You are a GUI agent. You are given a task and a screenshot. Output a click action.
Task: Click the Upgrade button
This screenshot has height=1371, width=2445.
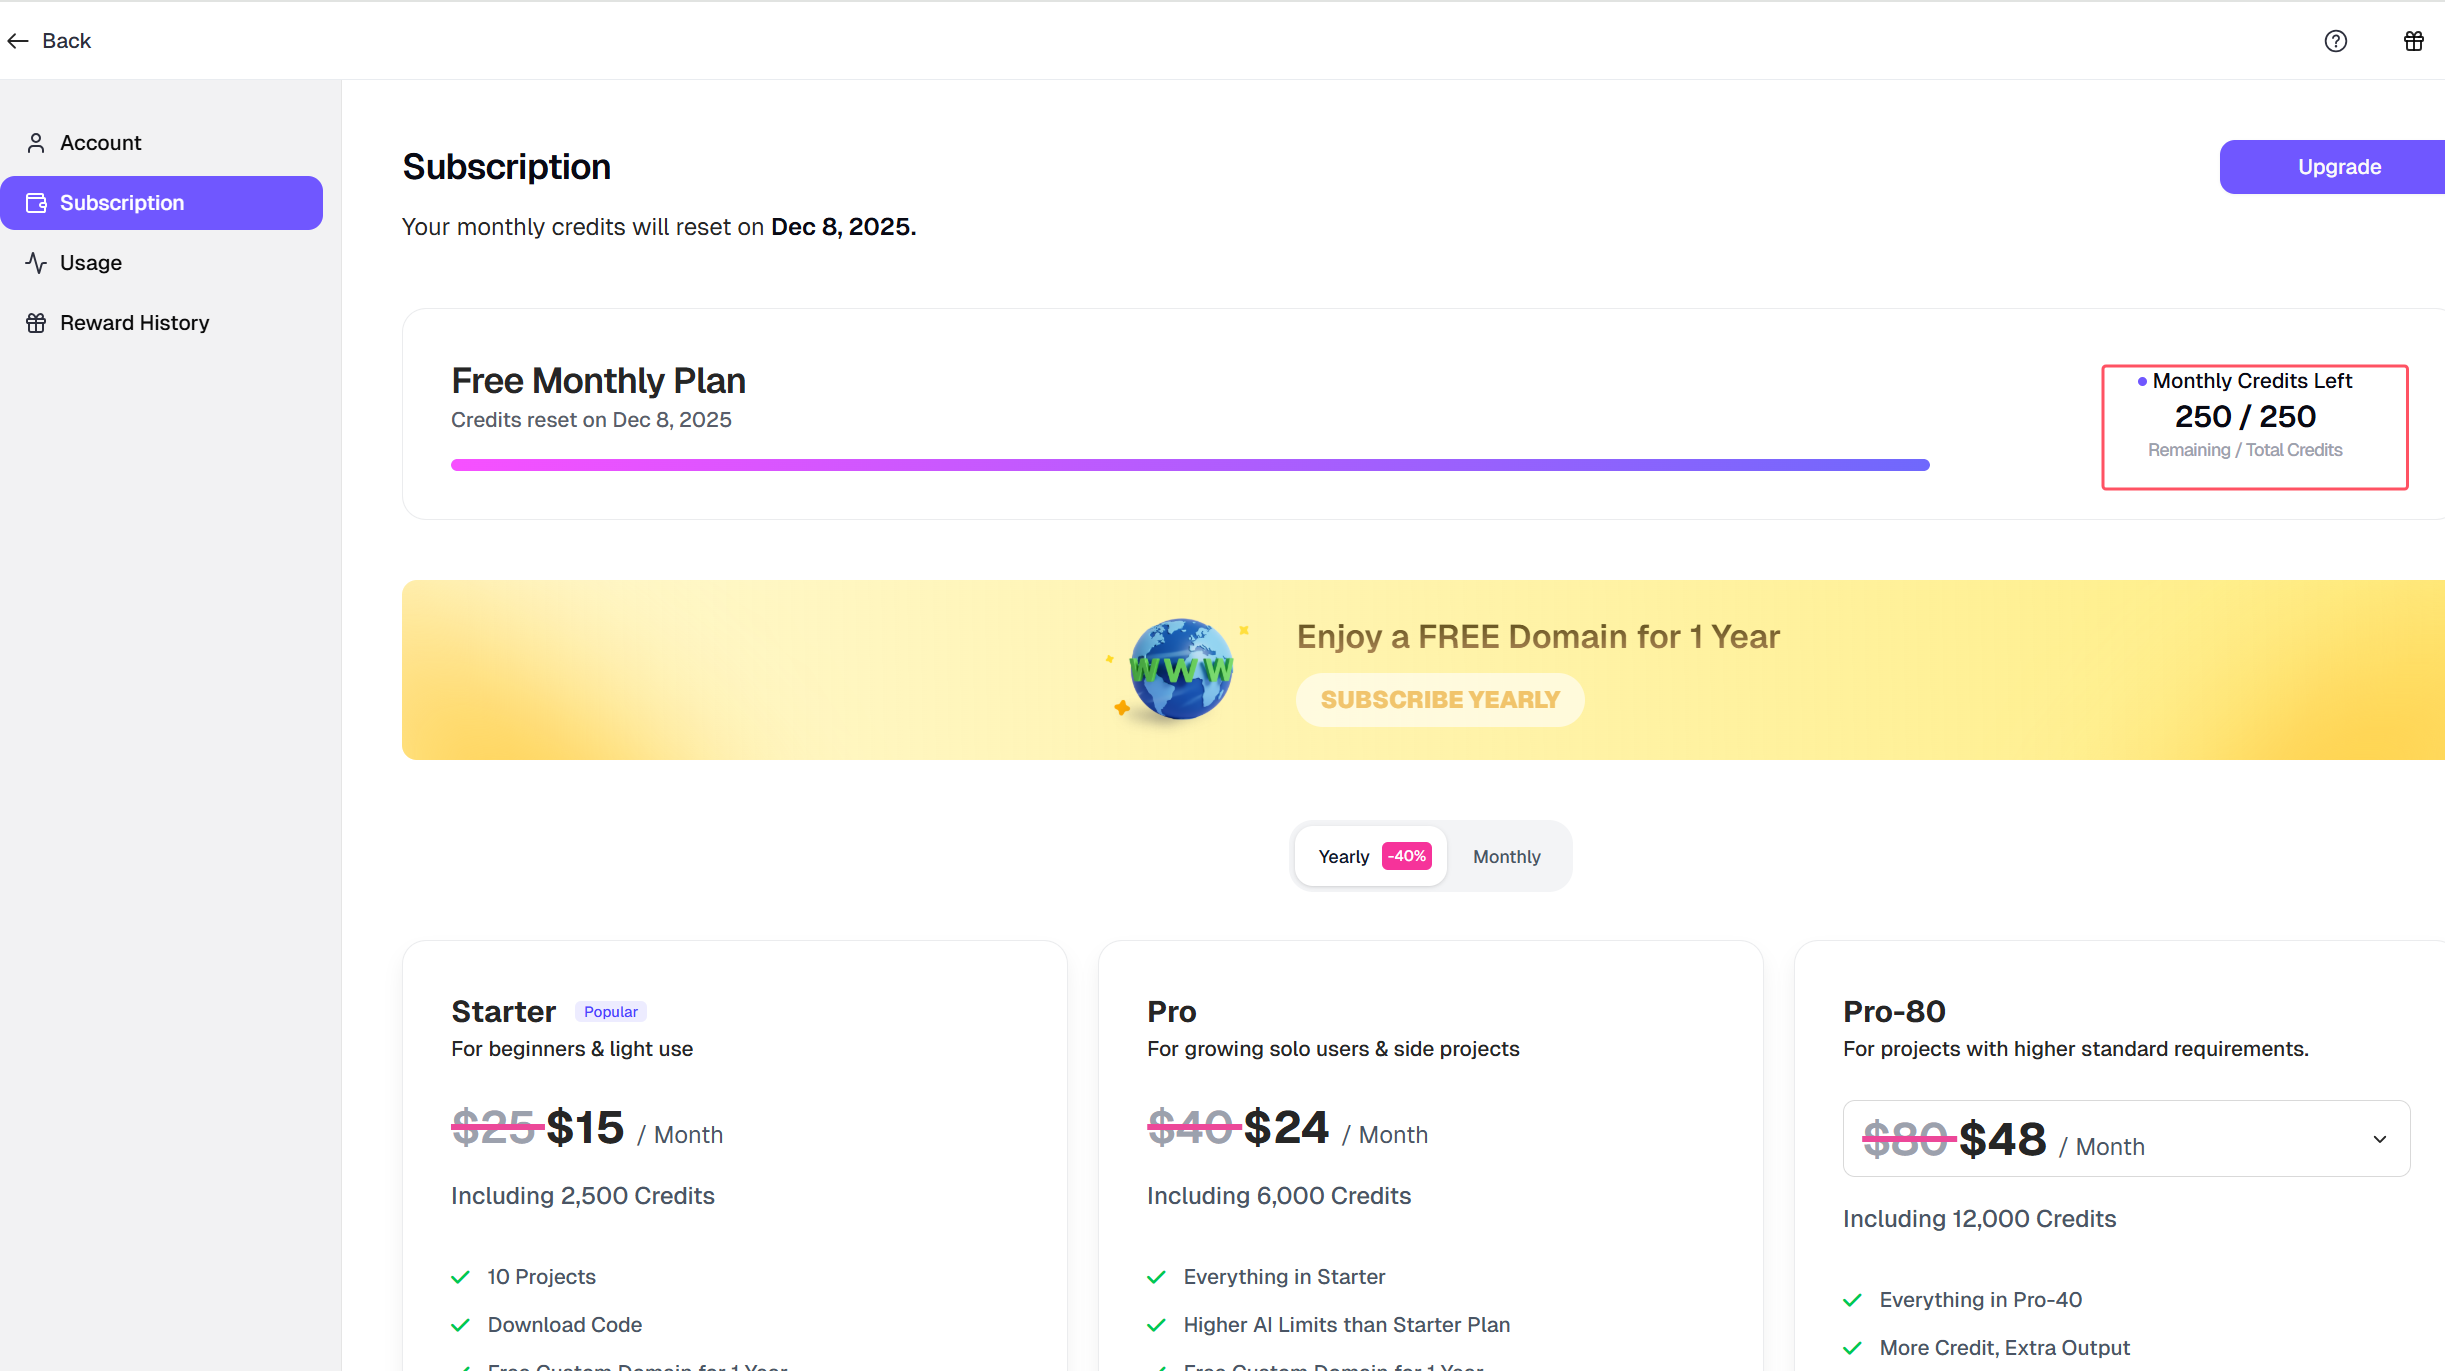click(2338, 167)
